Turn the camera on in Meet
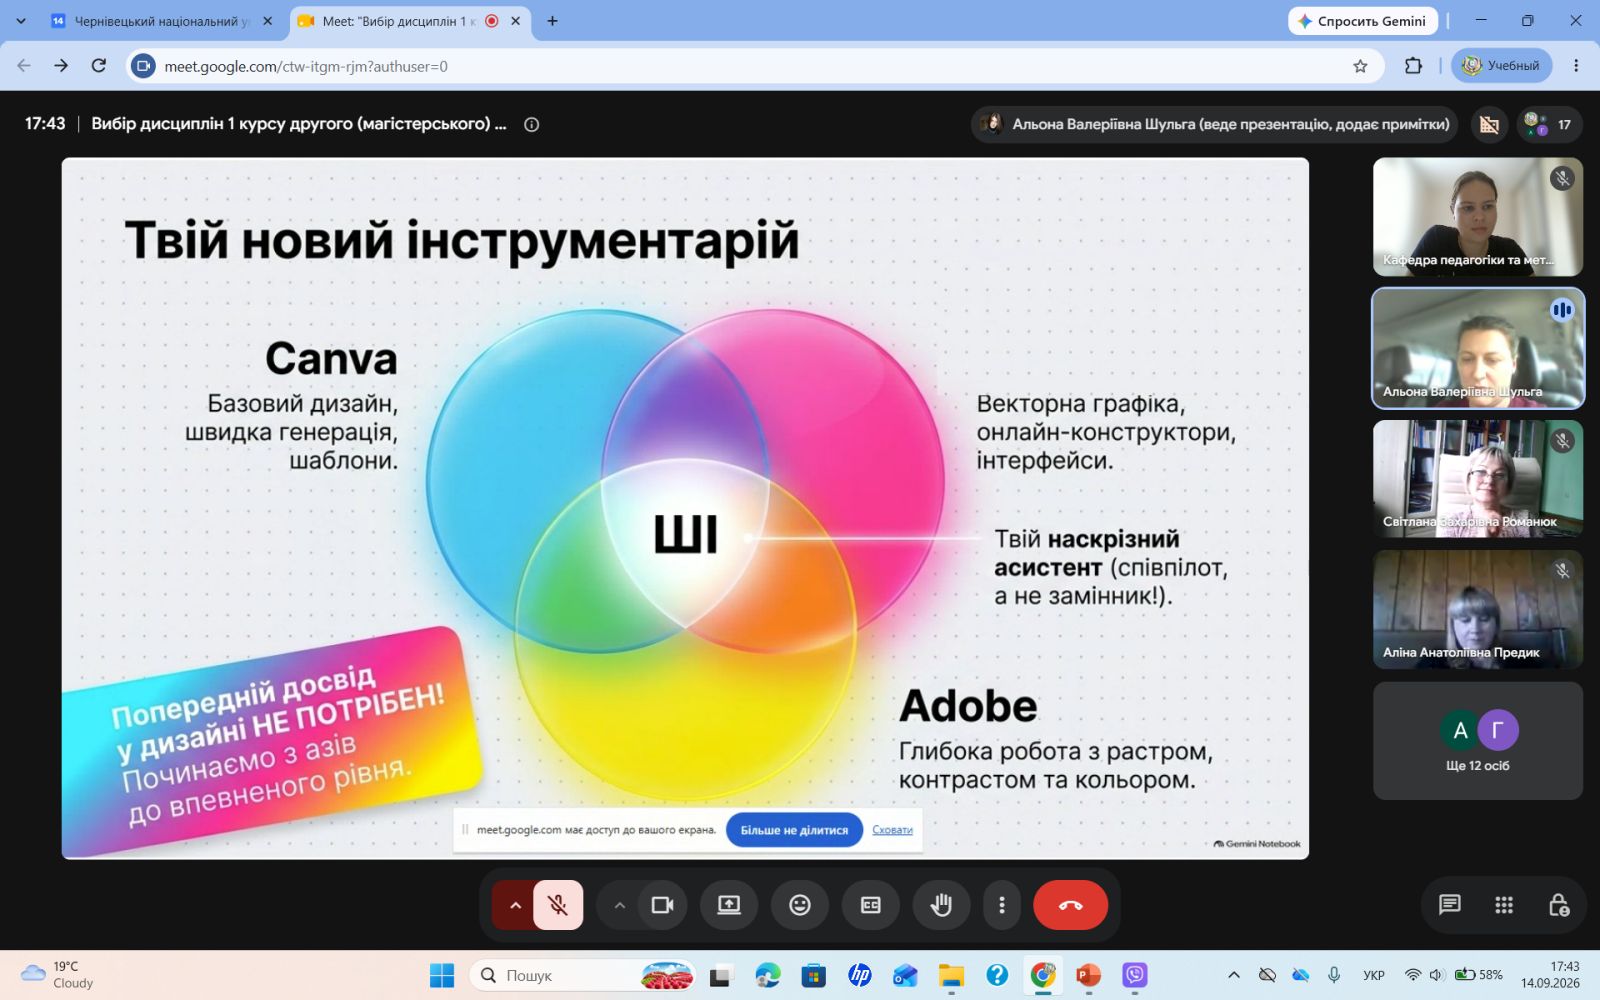 pyautogui.click(x=662, y=905)
